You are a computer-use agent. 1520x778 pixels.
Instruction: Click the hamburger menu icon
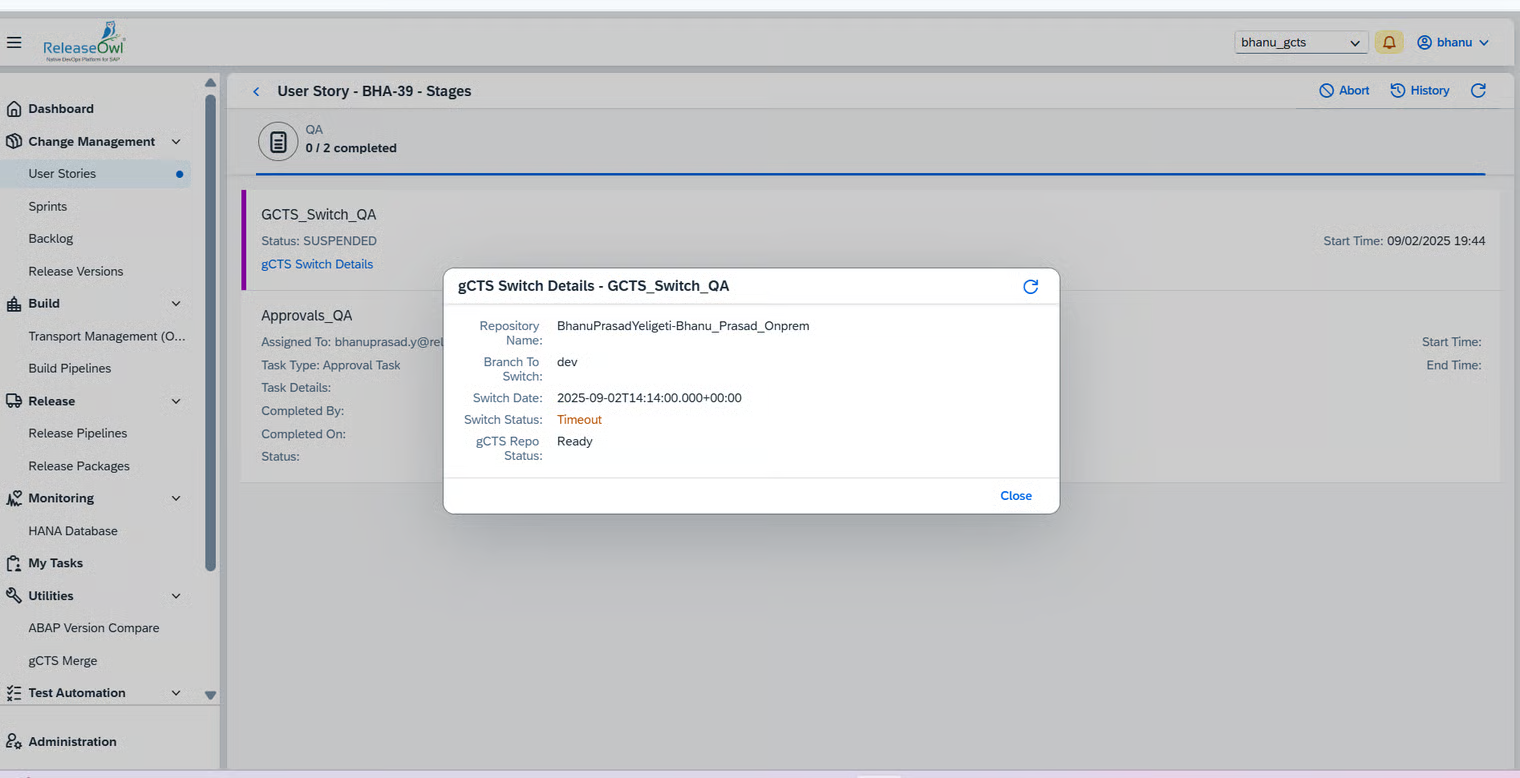[14, 43]
